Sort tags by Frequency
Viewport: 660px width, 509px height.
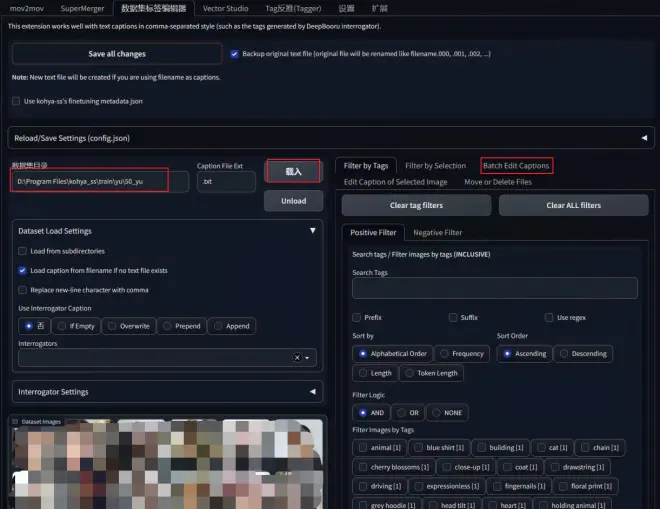(x=462, y=354)
